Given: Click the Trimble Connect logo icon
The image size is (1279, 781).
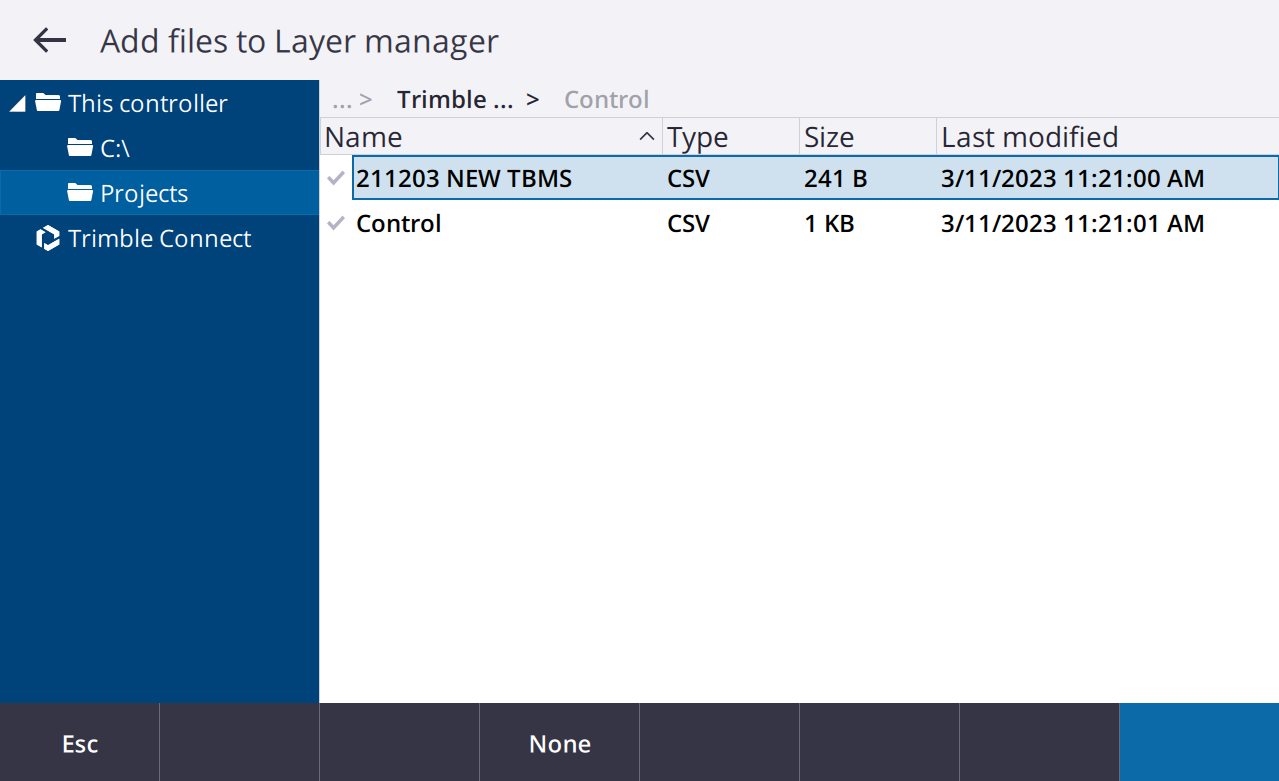Looking at the screenshot, I should point(48,239).
